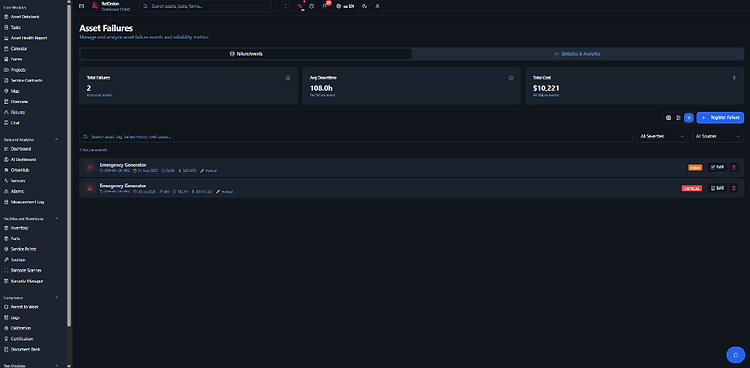Click the fullscreen icon in the header

pyautogui.click(x=287, y=6)
